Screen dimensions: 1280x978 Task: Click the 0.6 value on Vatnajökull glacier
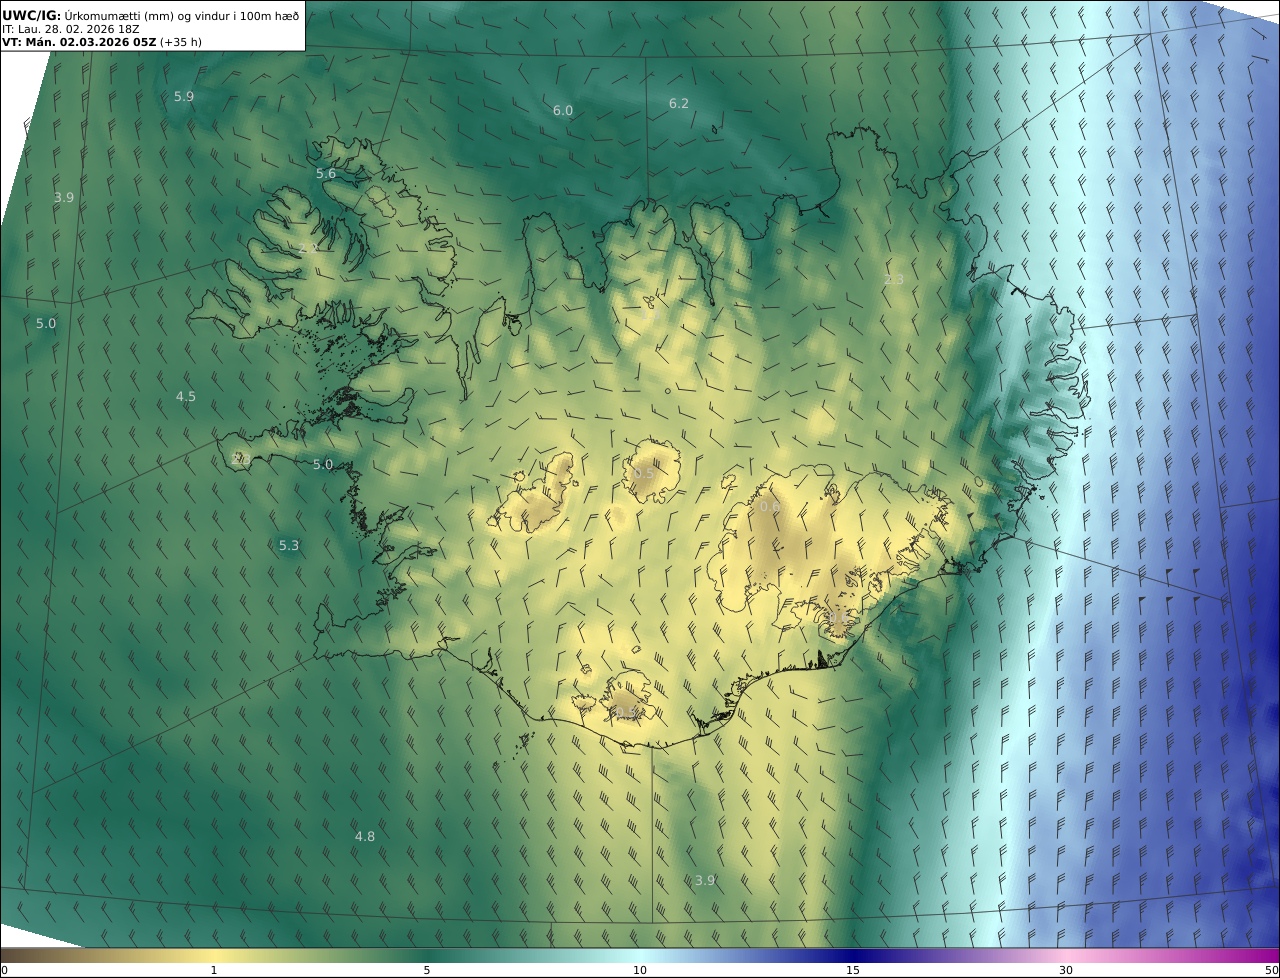(x=770, y=508)
